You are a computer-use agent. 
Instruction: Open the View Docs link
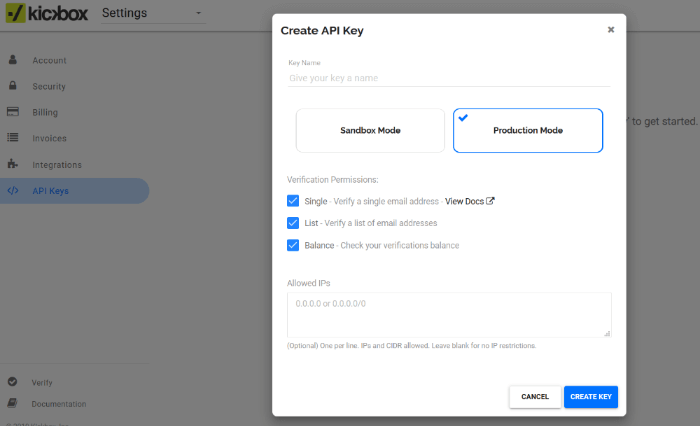coord(470,201)
